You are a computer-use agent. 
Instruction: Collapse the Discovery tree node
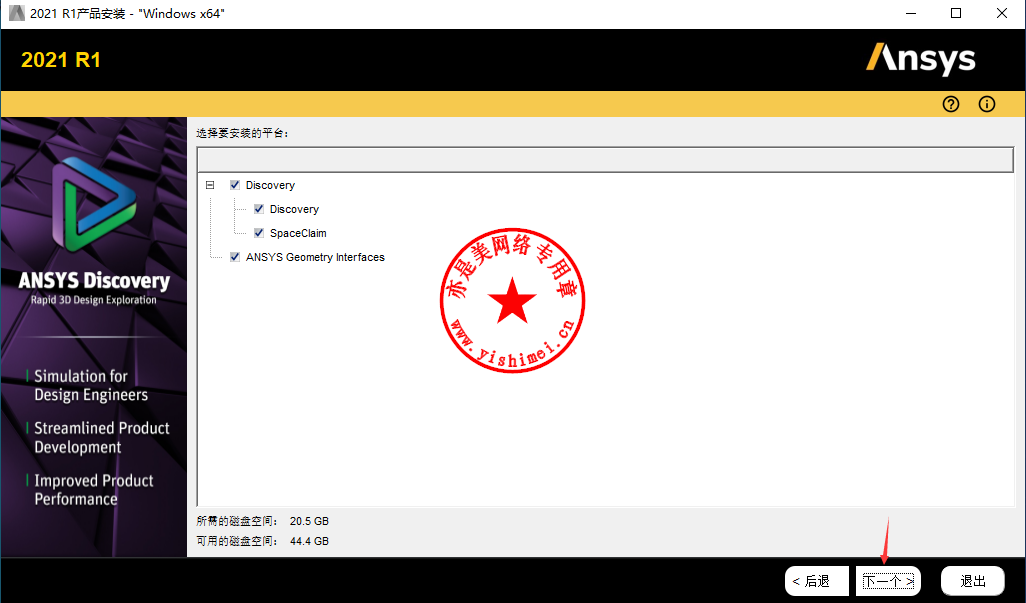point(210,185)
